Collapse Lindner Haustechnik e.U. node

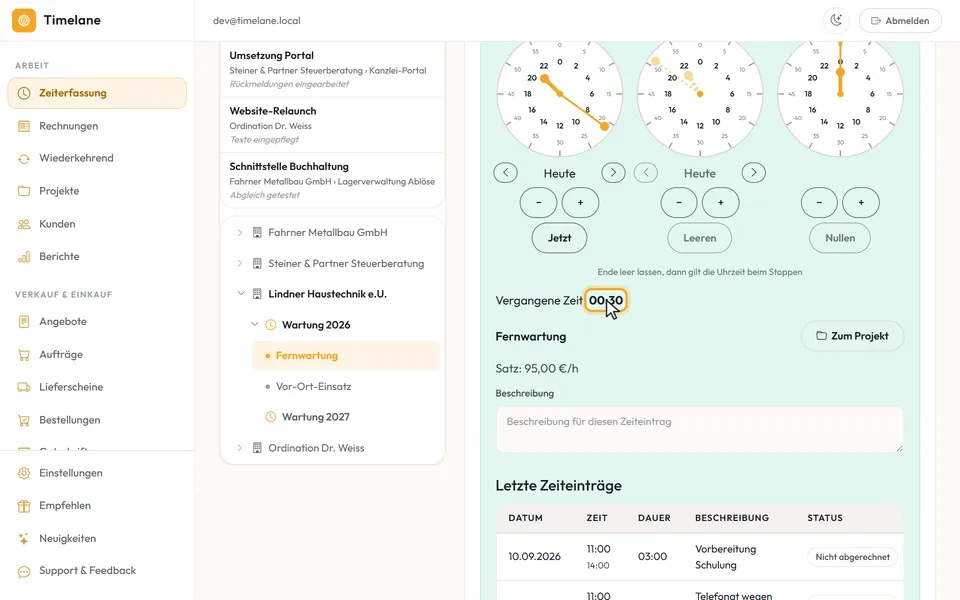coord(241,294)
